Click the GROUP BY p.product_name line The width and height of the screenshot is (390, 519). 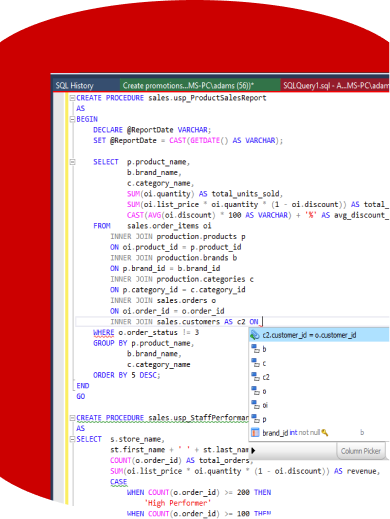click(x=144, y=343)
